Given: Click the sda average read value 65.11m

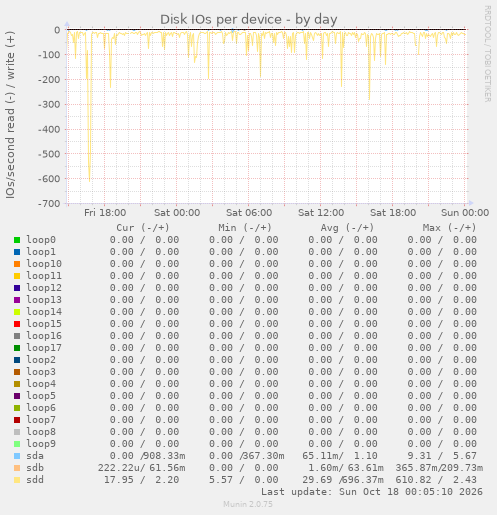Looking at the screenshot, I should (x=320, y=456).
